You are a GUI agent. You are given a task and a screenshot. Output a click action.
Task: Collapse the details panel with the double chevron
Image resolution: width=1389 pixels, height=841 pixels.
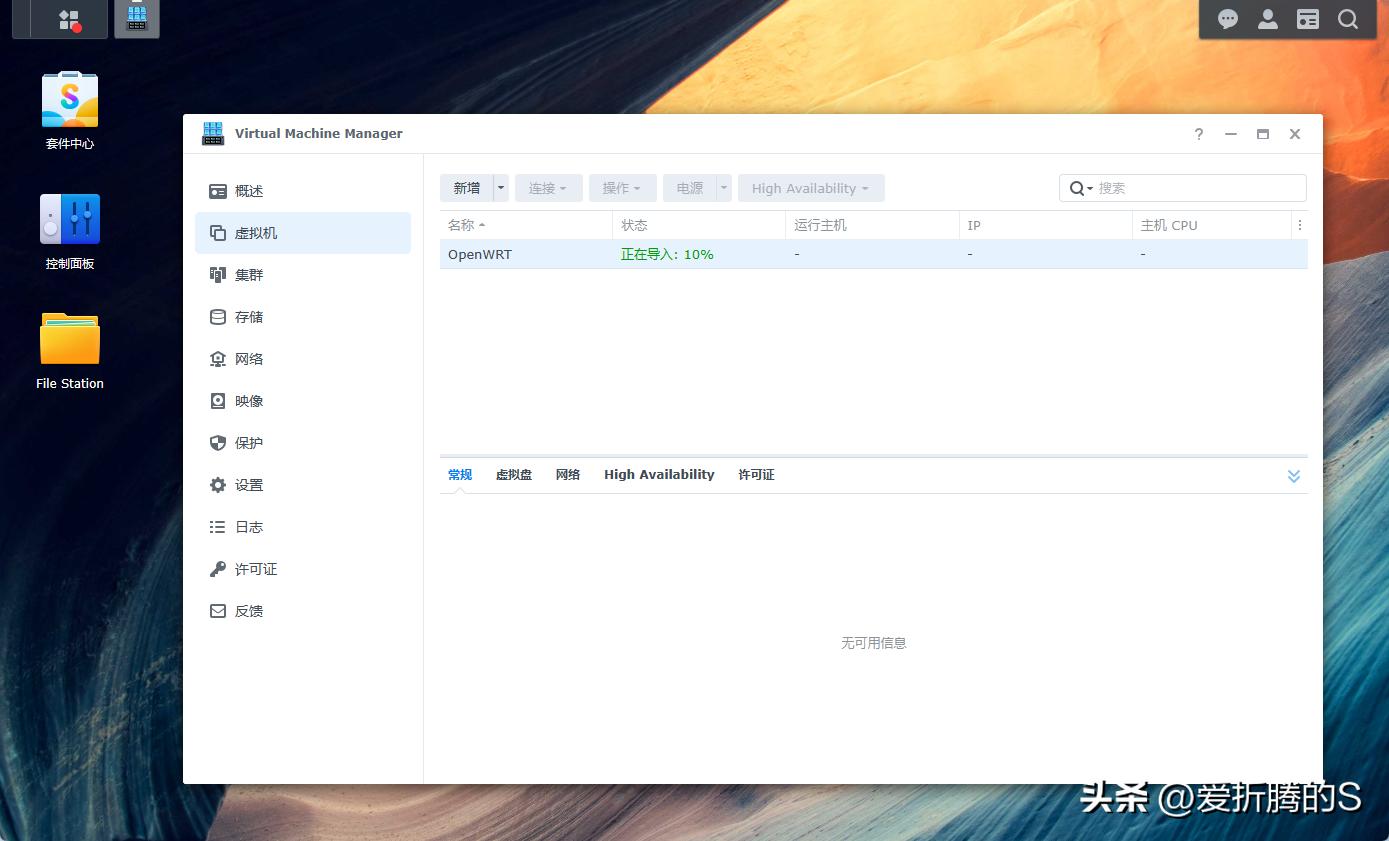click(x=1294, y=475)
